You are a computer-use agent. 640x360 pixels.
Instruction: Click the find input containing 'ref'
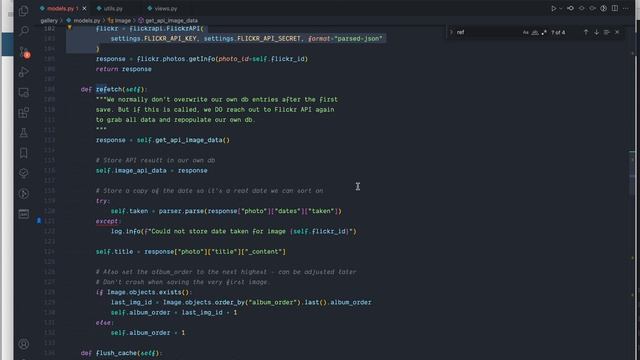point(487,32)
